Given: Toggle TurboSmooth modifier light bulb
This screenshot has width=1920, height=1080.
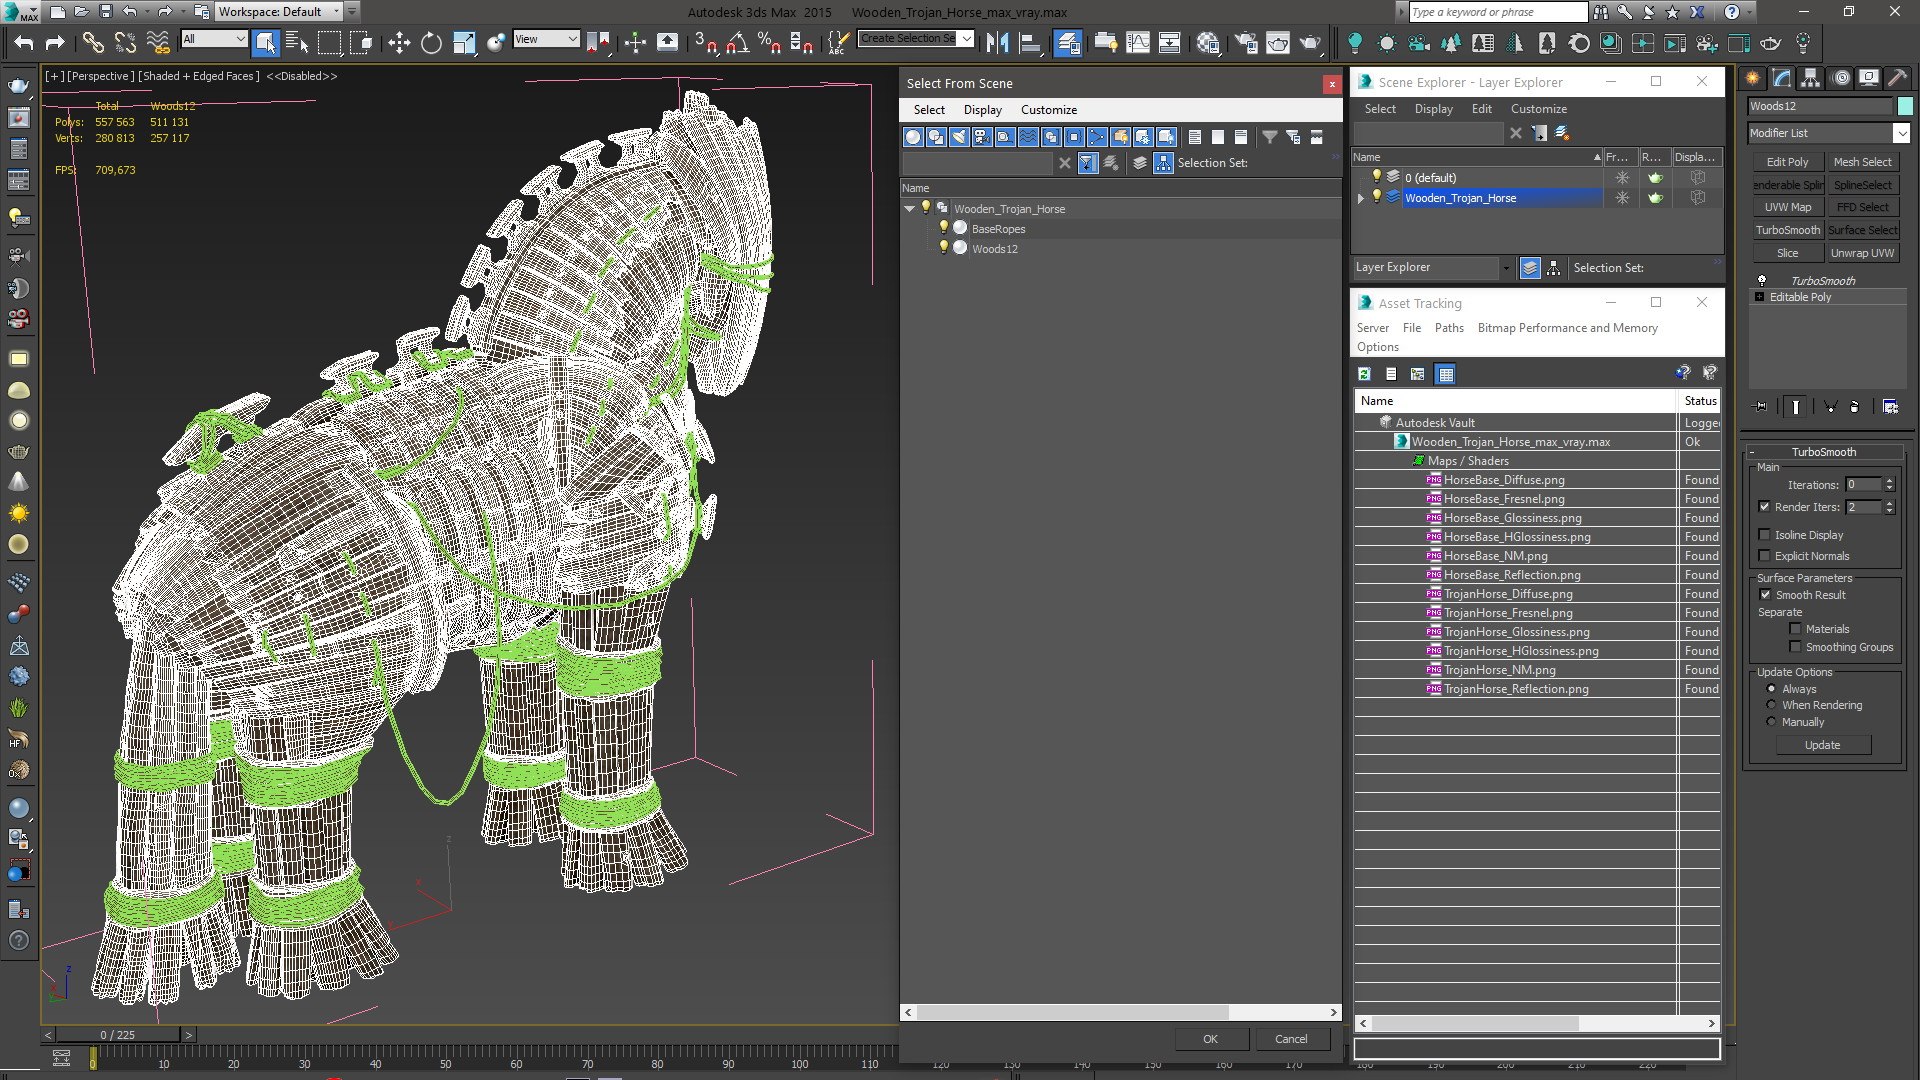Looking at the screenshot, I should [x=1762, y=280].
